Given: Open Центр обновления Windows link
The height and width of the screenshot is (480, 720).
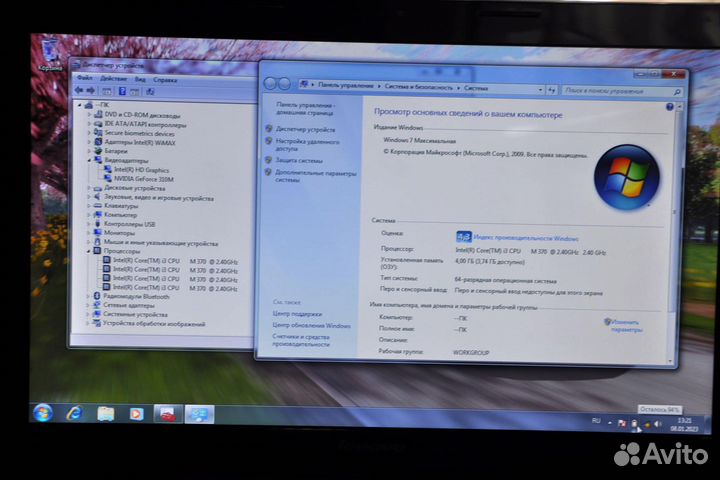Looking at the screenshot, I should [x=311, y=325].
